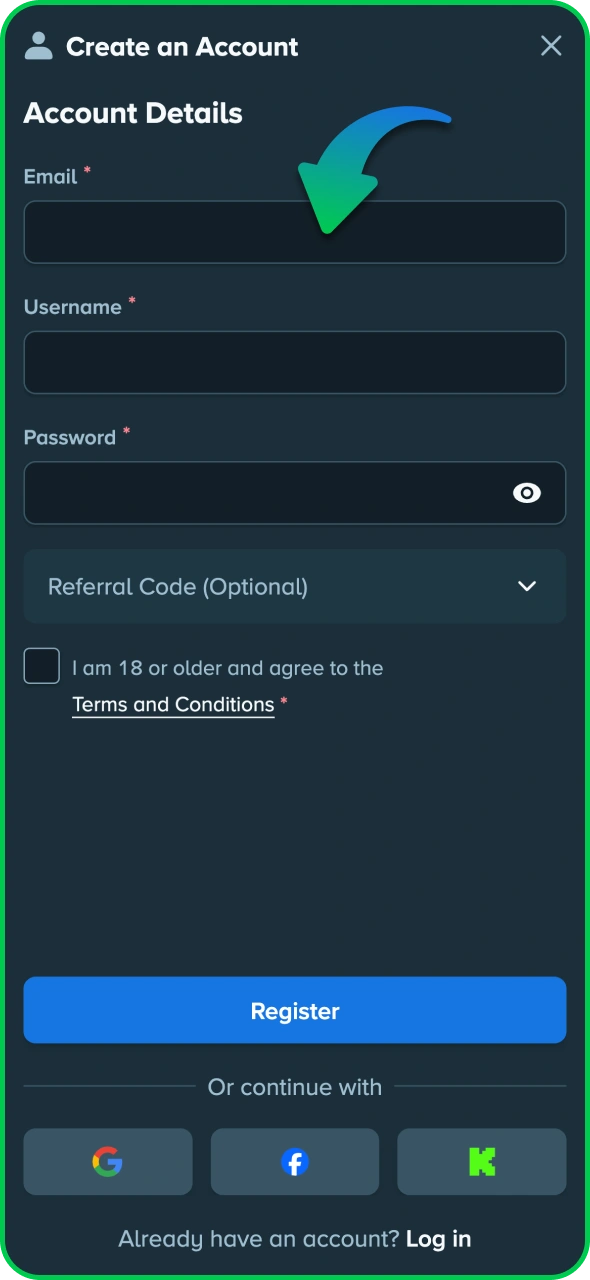Click the user profile icon beside Create an Account
The image size is (590, 1280).
coord(39,46)
